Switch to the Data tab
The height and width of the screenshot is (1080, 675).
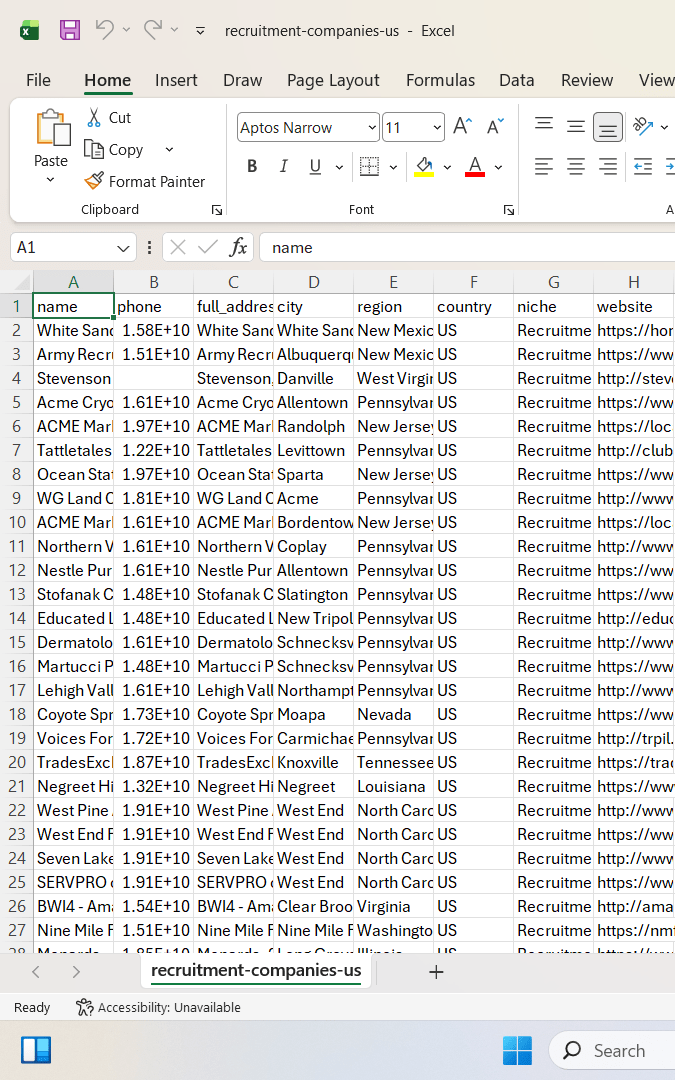click(517, 81)
